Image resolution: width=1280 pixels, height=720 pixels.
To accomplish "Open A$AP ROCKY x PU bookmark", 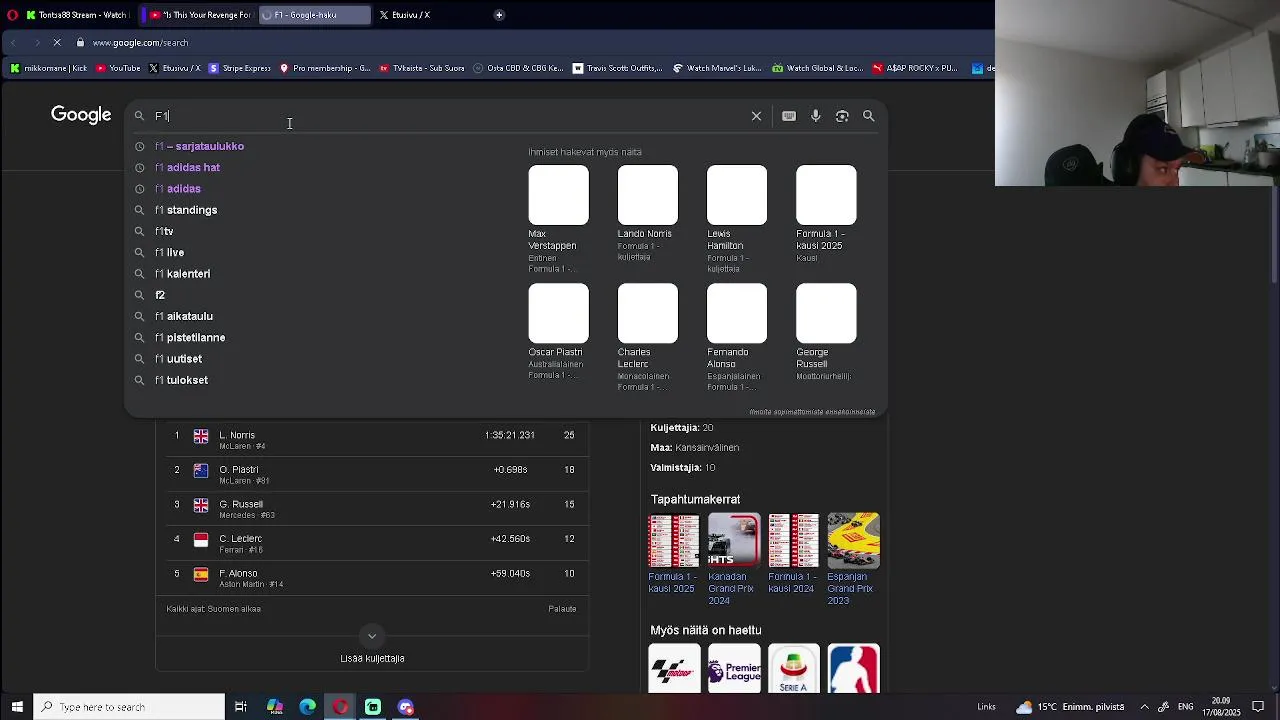I will pos(914,68).
